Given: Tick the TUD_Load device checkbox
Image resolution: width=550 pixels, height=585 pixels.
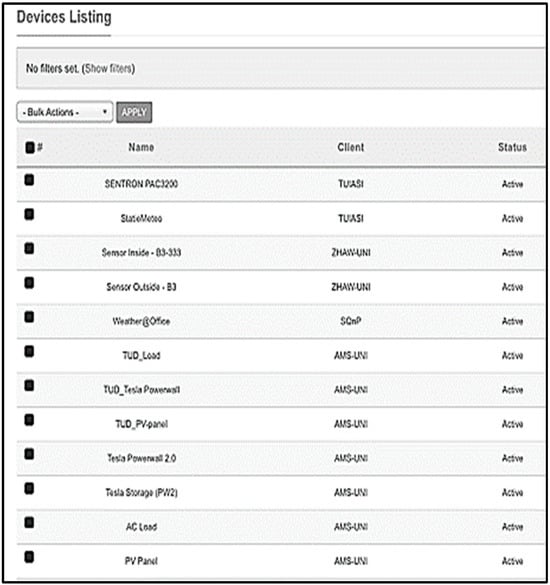Looking at the screenshot, I should click(29, 351).
